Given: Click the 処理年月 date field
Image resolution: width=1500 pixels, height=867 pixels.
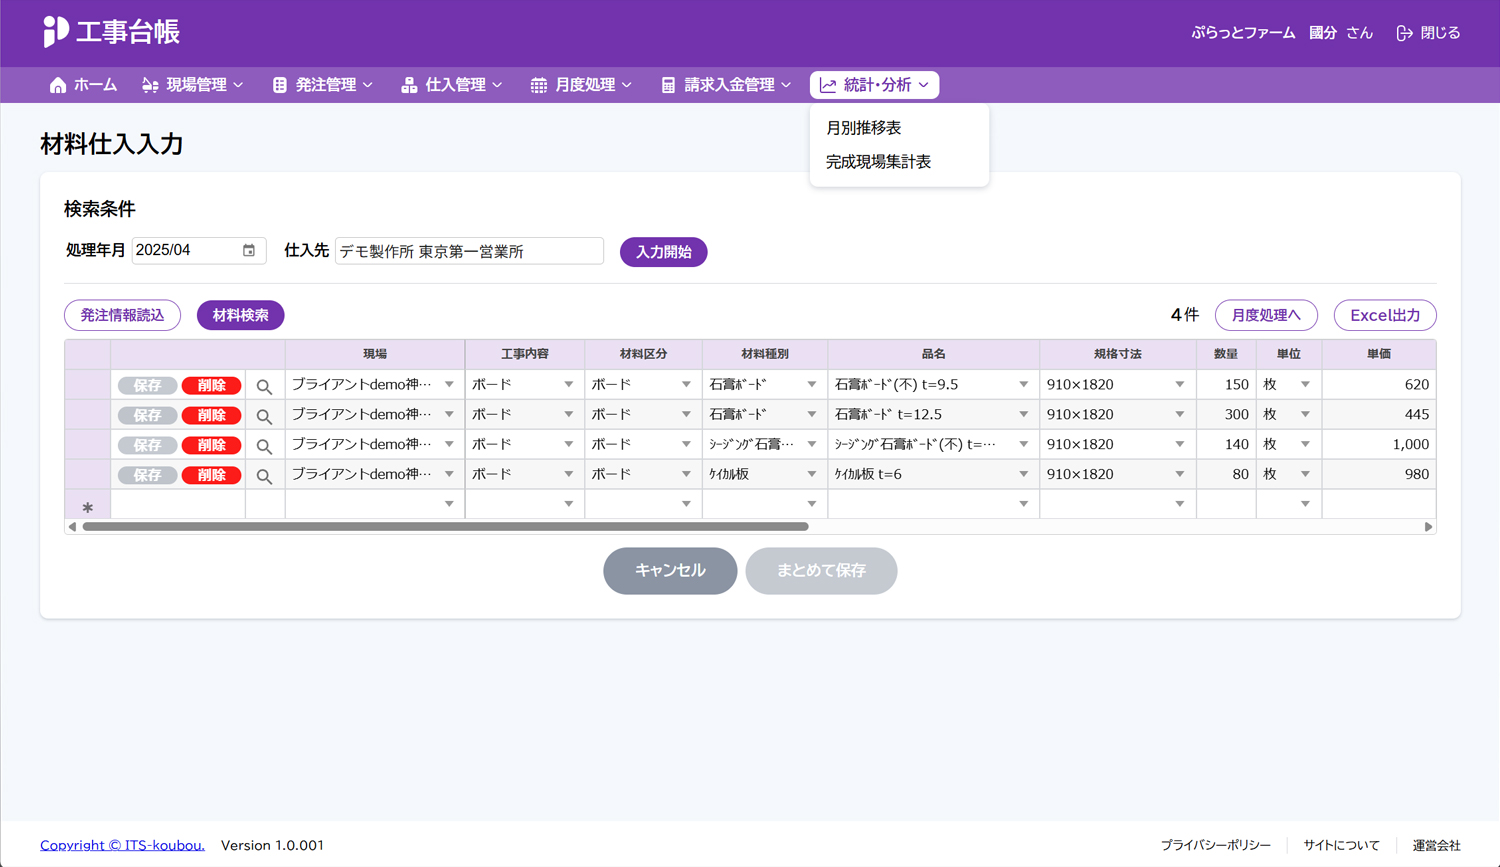Looking at the screenshot, I should (199, 250).
